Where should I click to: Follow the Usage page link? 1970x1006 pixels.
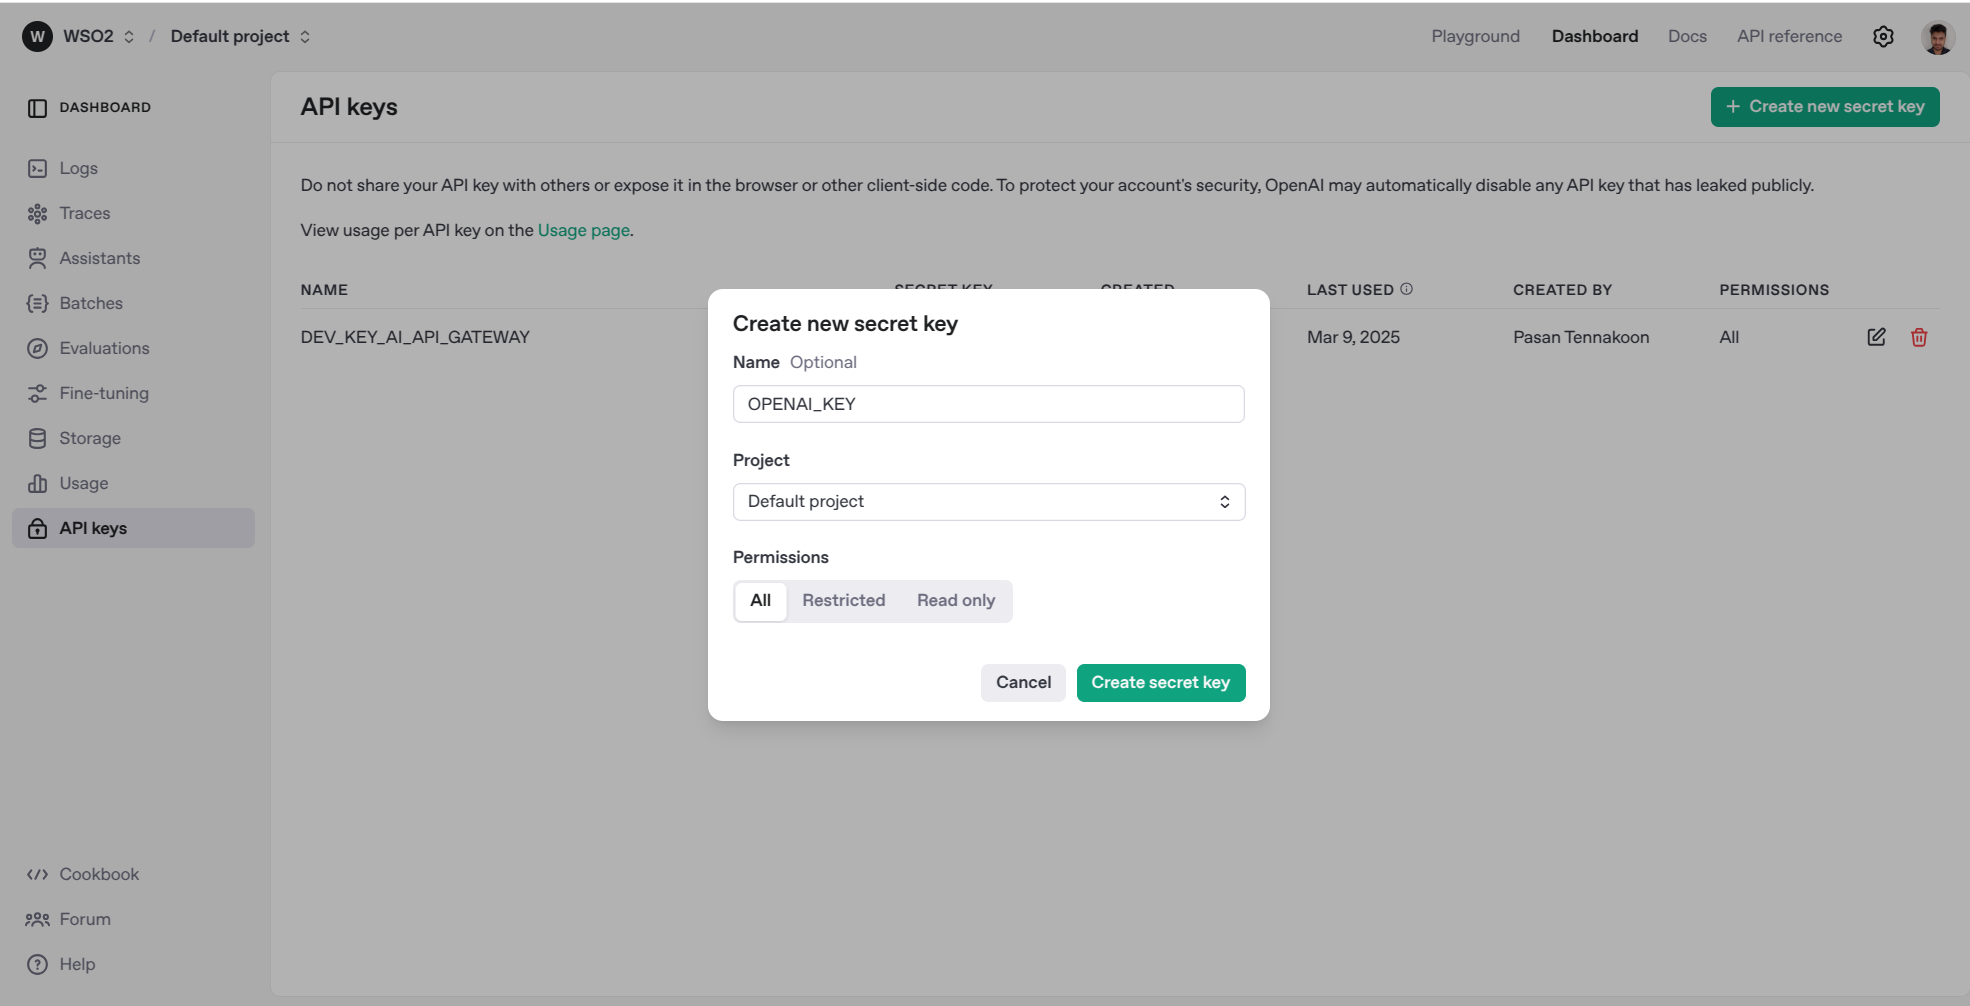coord(583,230)
